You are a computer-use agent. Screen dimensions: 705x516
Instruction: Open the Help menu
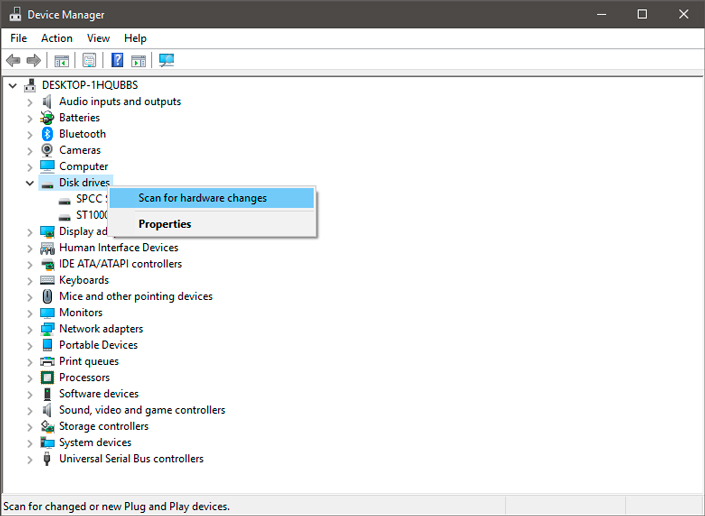pos(135,38)
